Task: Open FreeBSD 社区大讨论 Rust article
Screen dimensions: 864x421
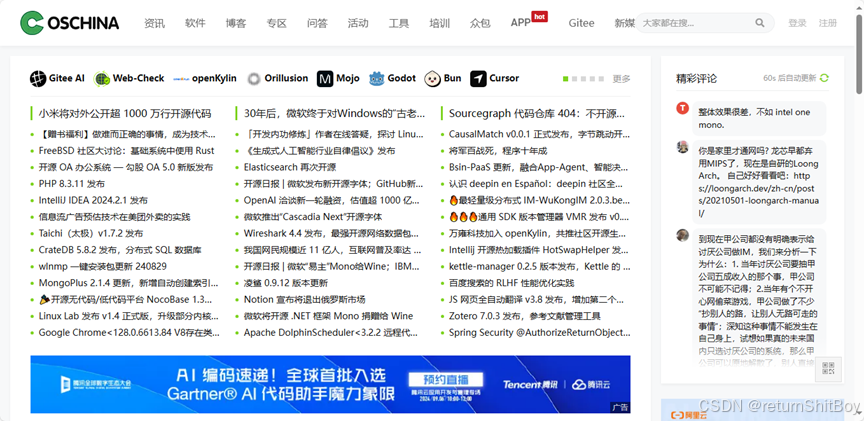Action: coord(126,150)
